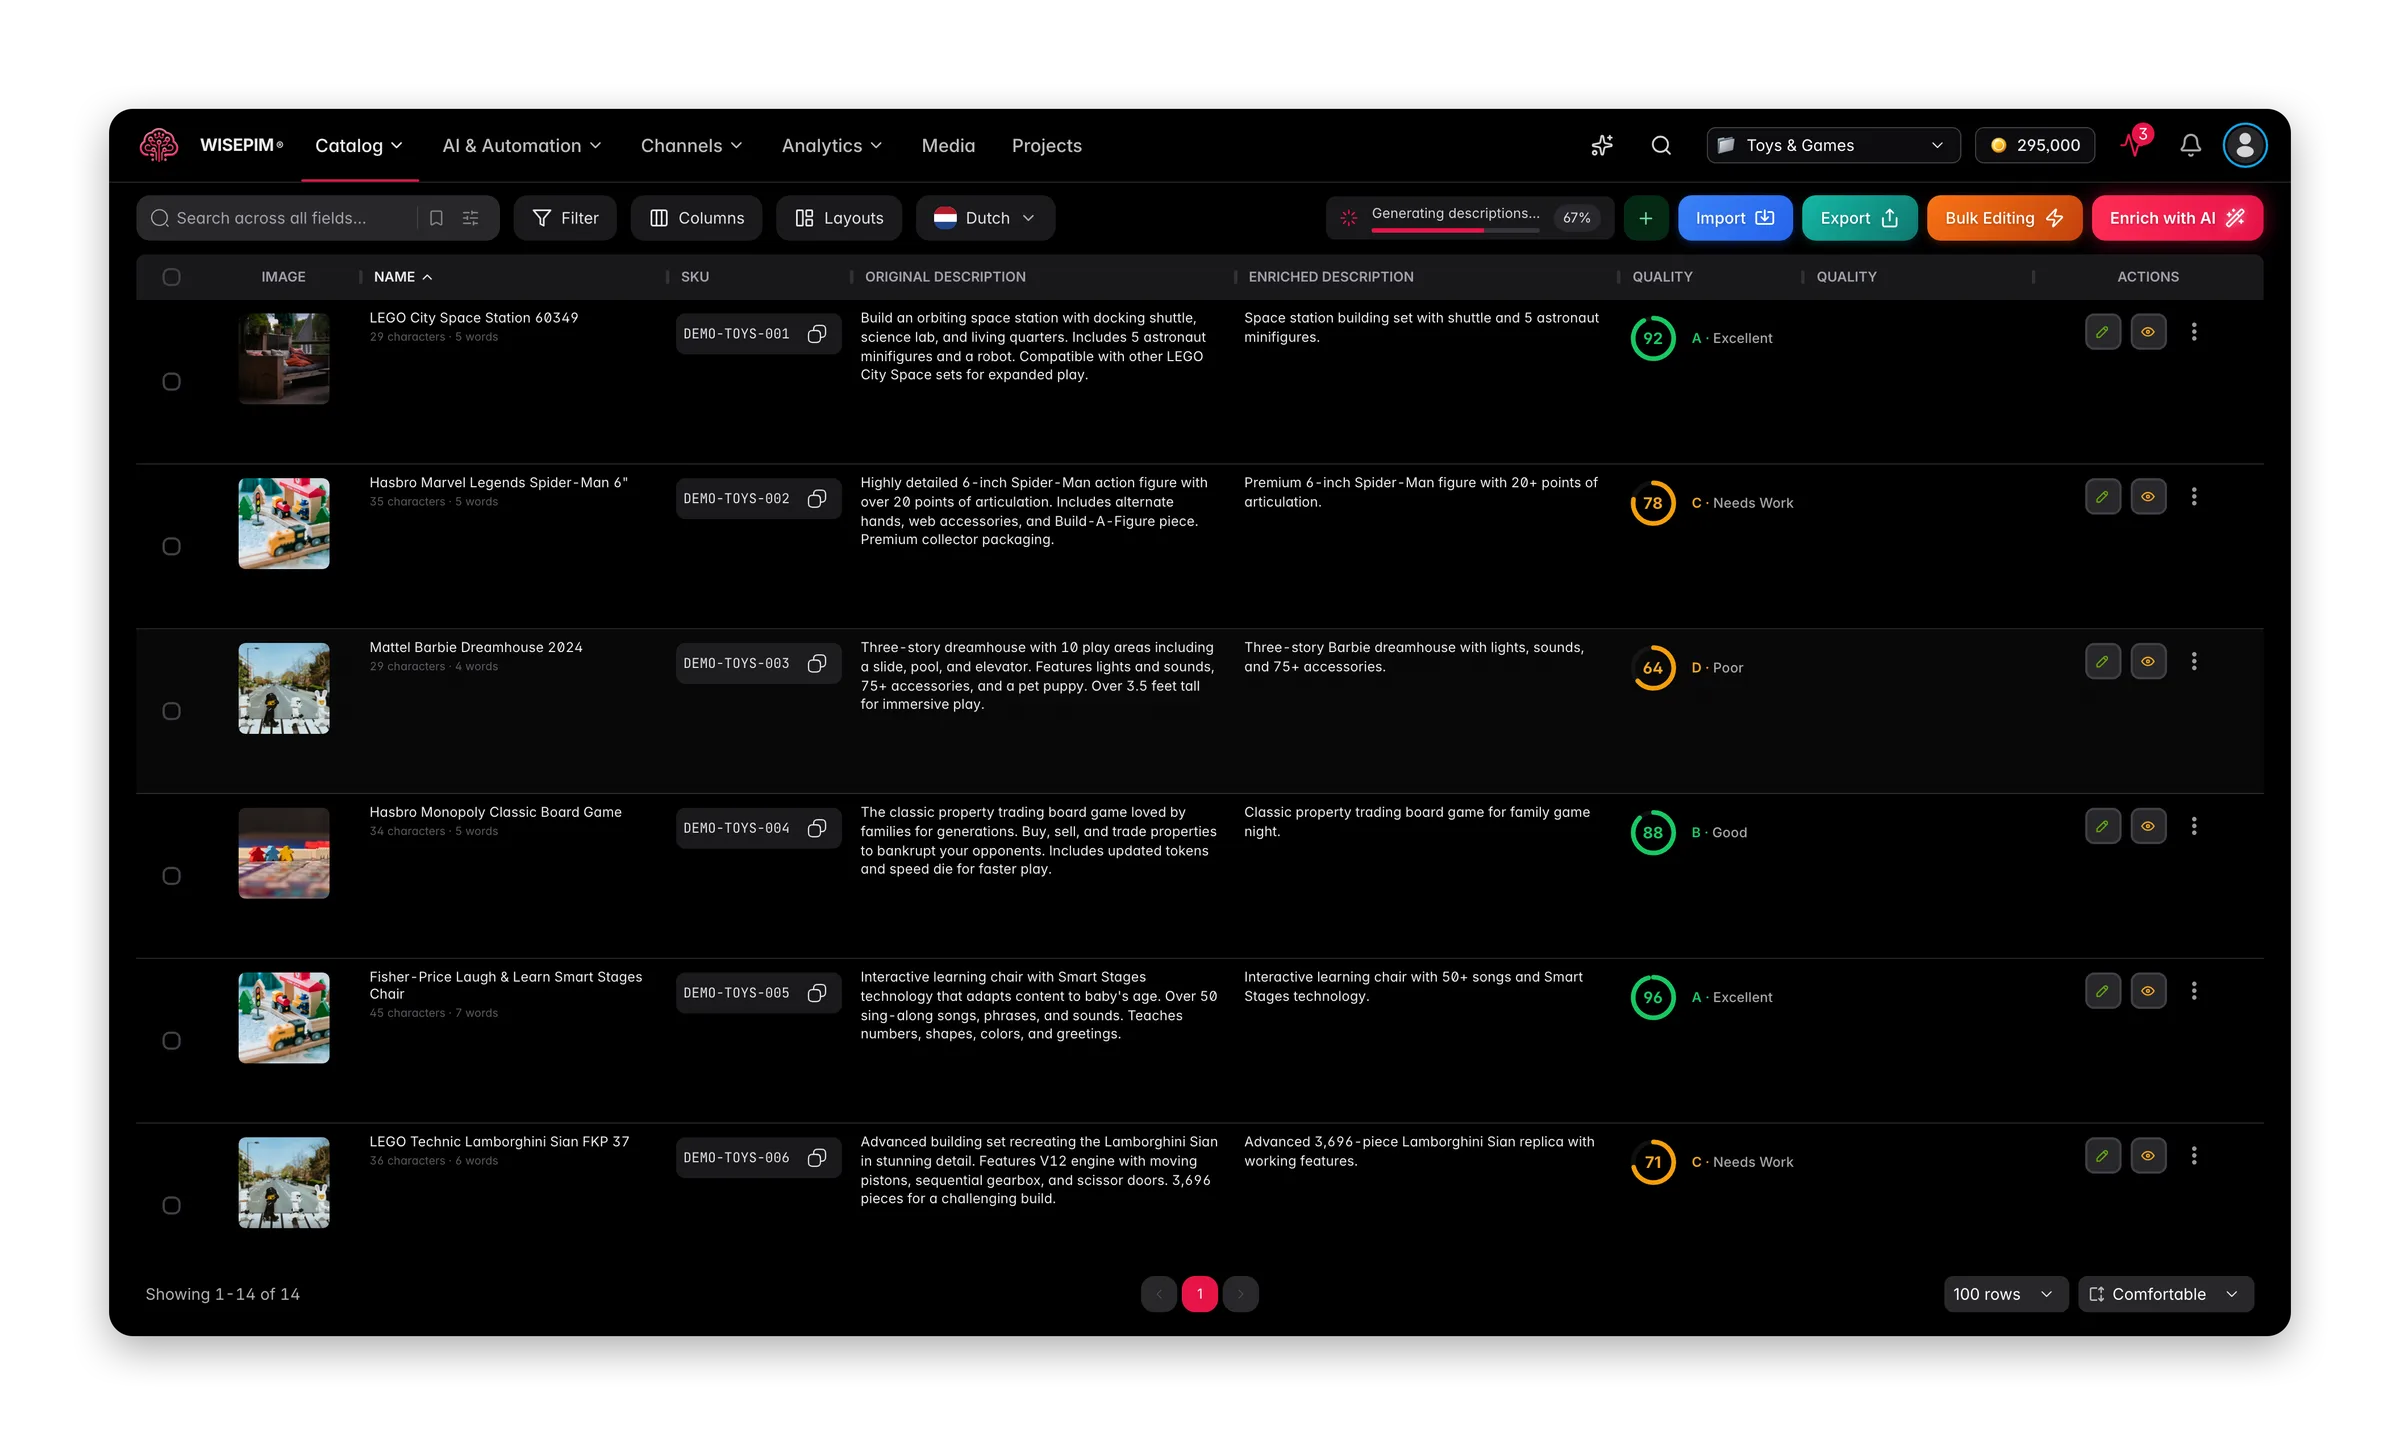This screenshot has width=2400, height=1445.
Task: Edit the LEGO City Space Station row
Action: [2103, 332]
